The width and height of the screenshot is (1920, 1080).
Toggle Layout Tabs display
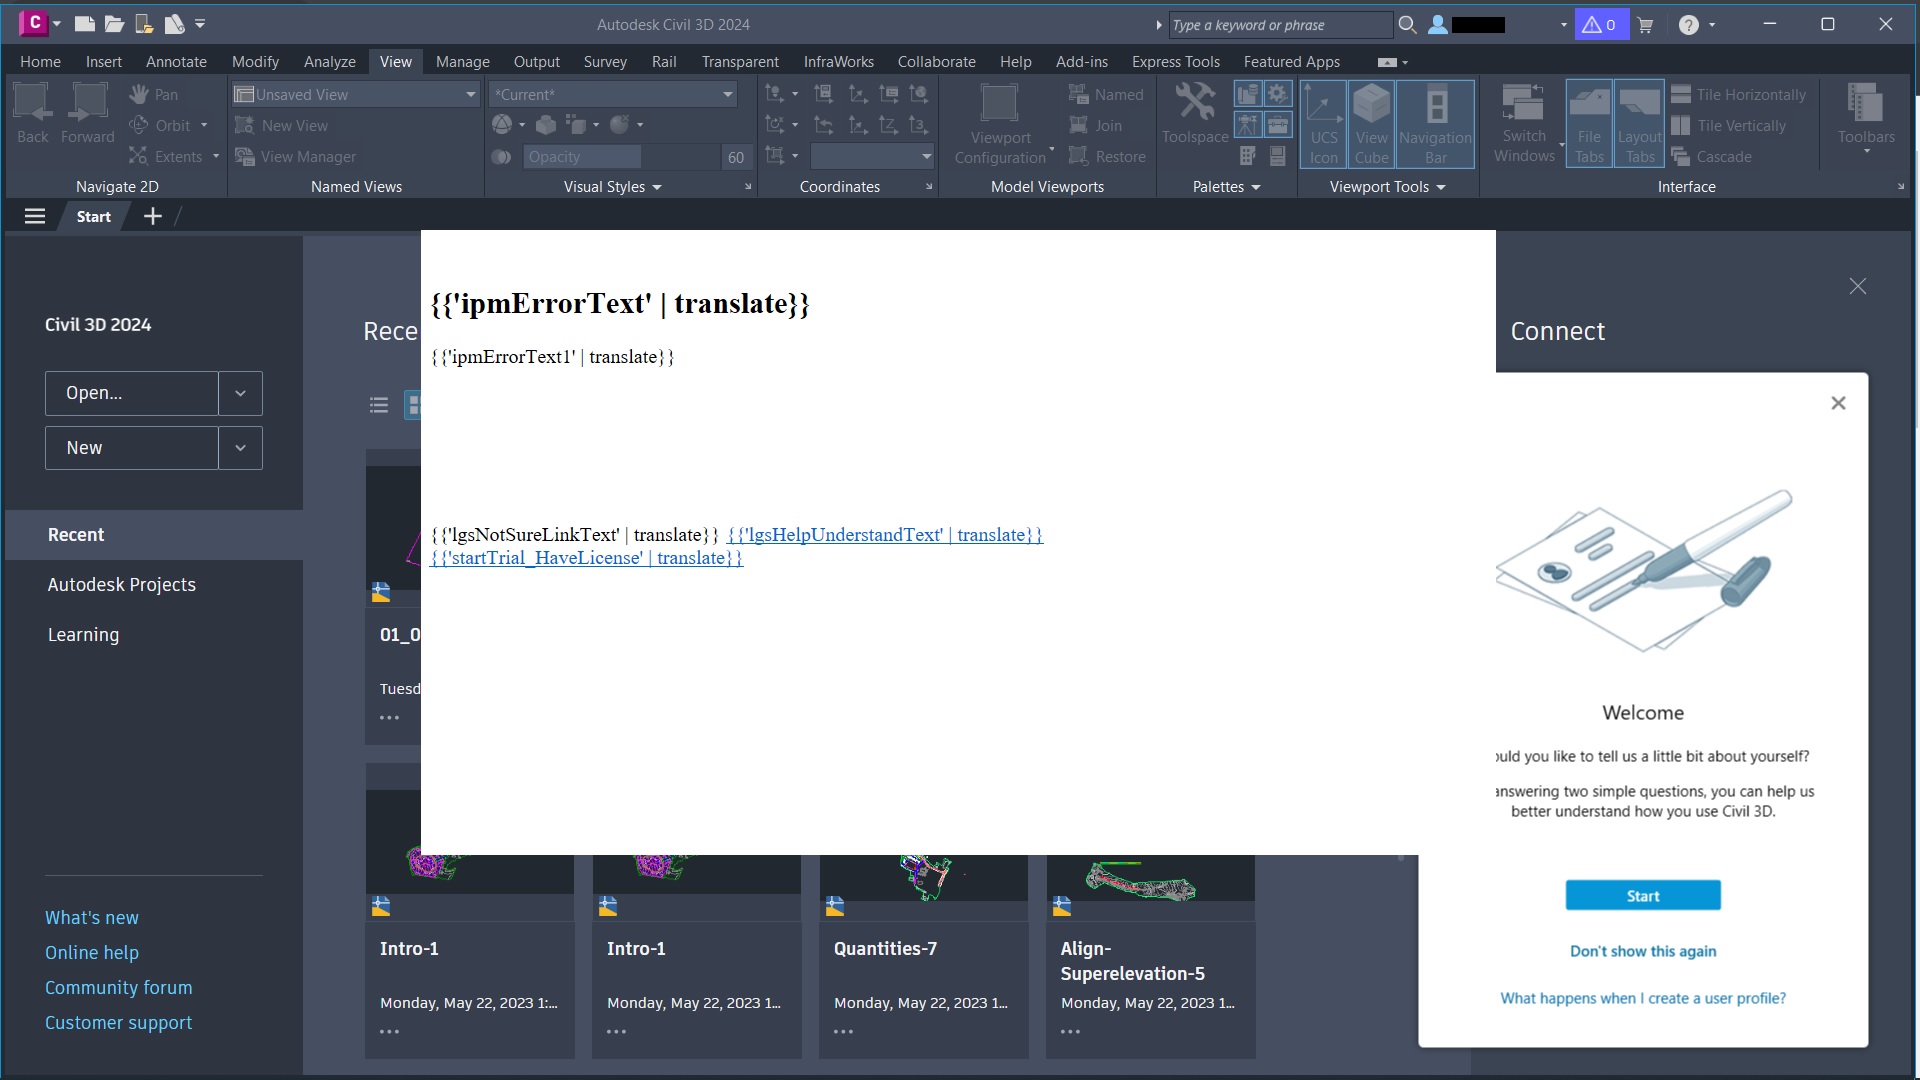(1639, 124)
